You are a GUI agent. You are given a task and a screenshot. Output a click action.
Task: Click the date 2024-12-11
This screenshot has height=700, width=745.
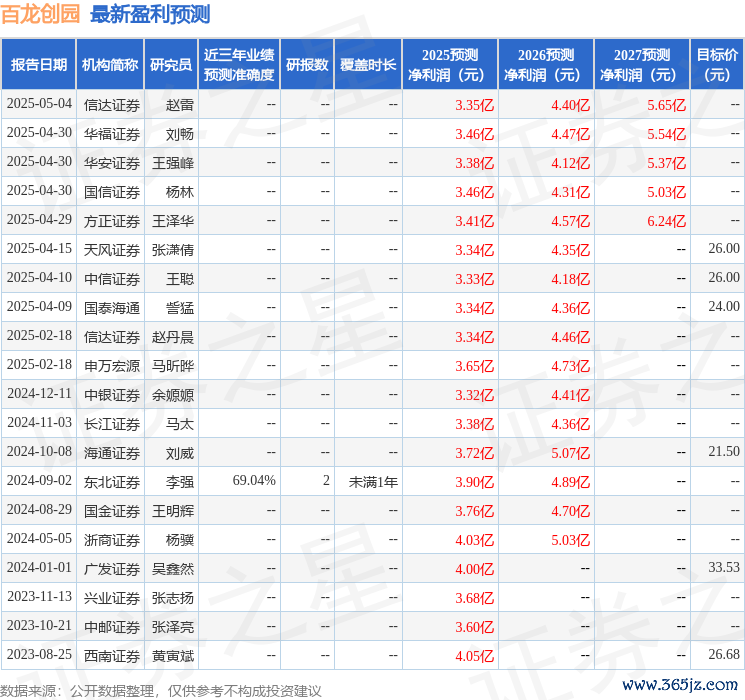[x=39, y=393]
